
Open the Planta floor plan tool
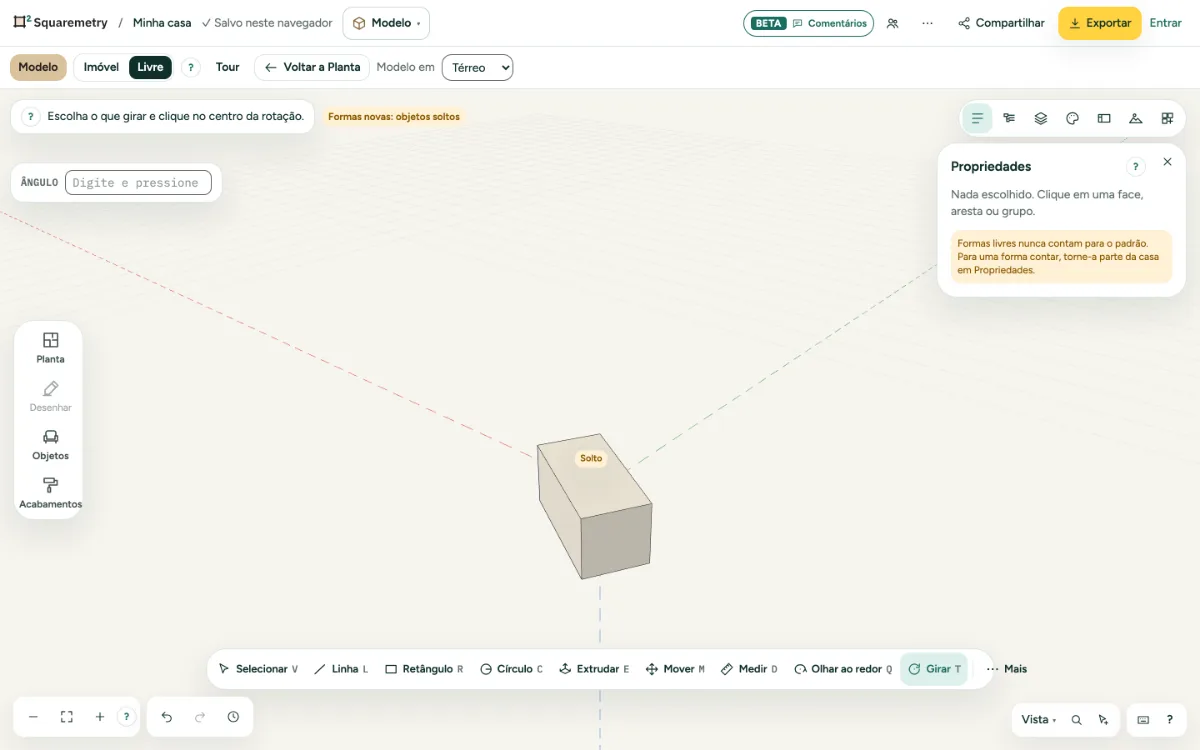(x=51, y=348)
